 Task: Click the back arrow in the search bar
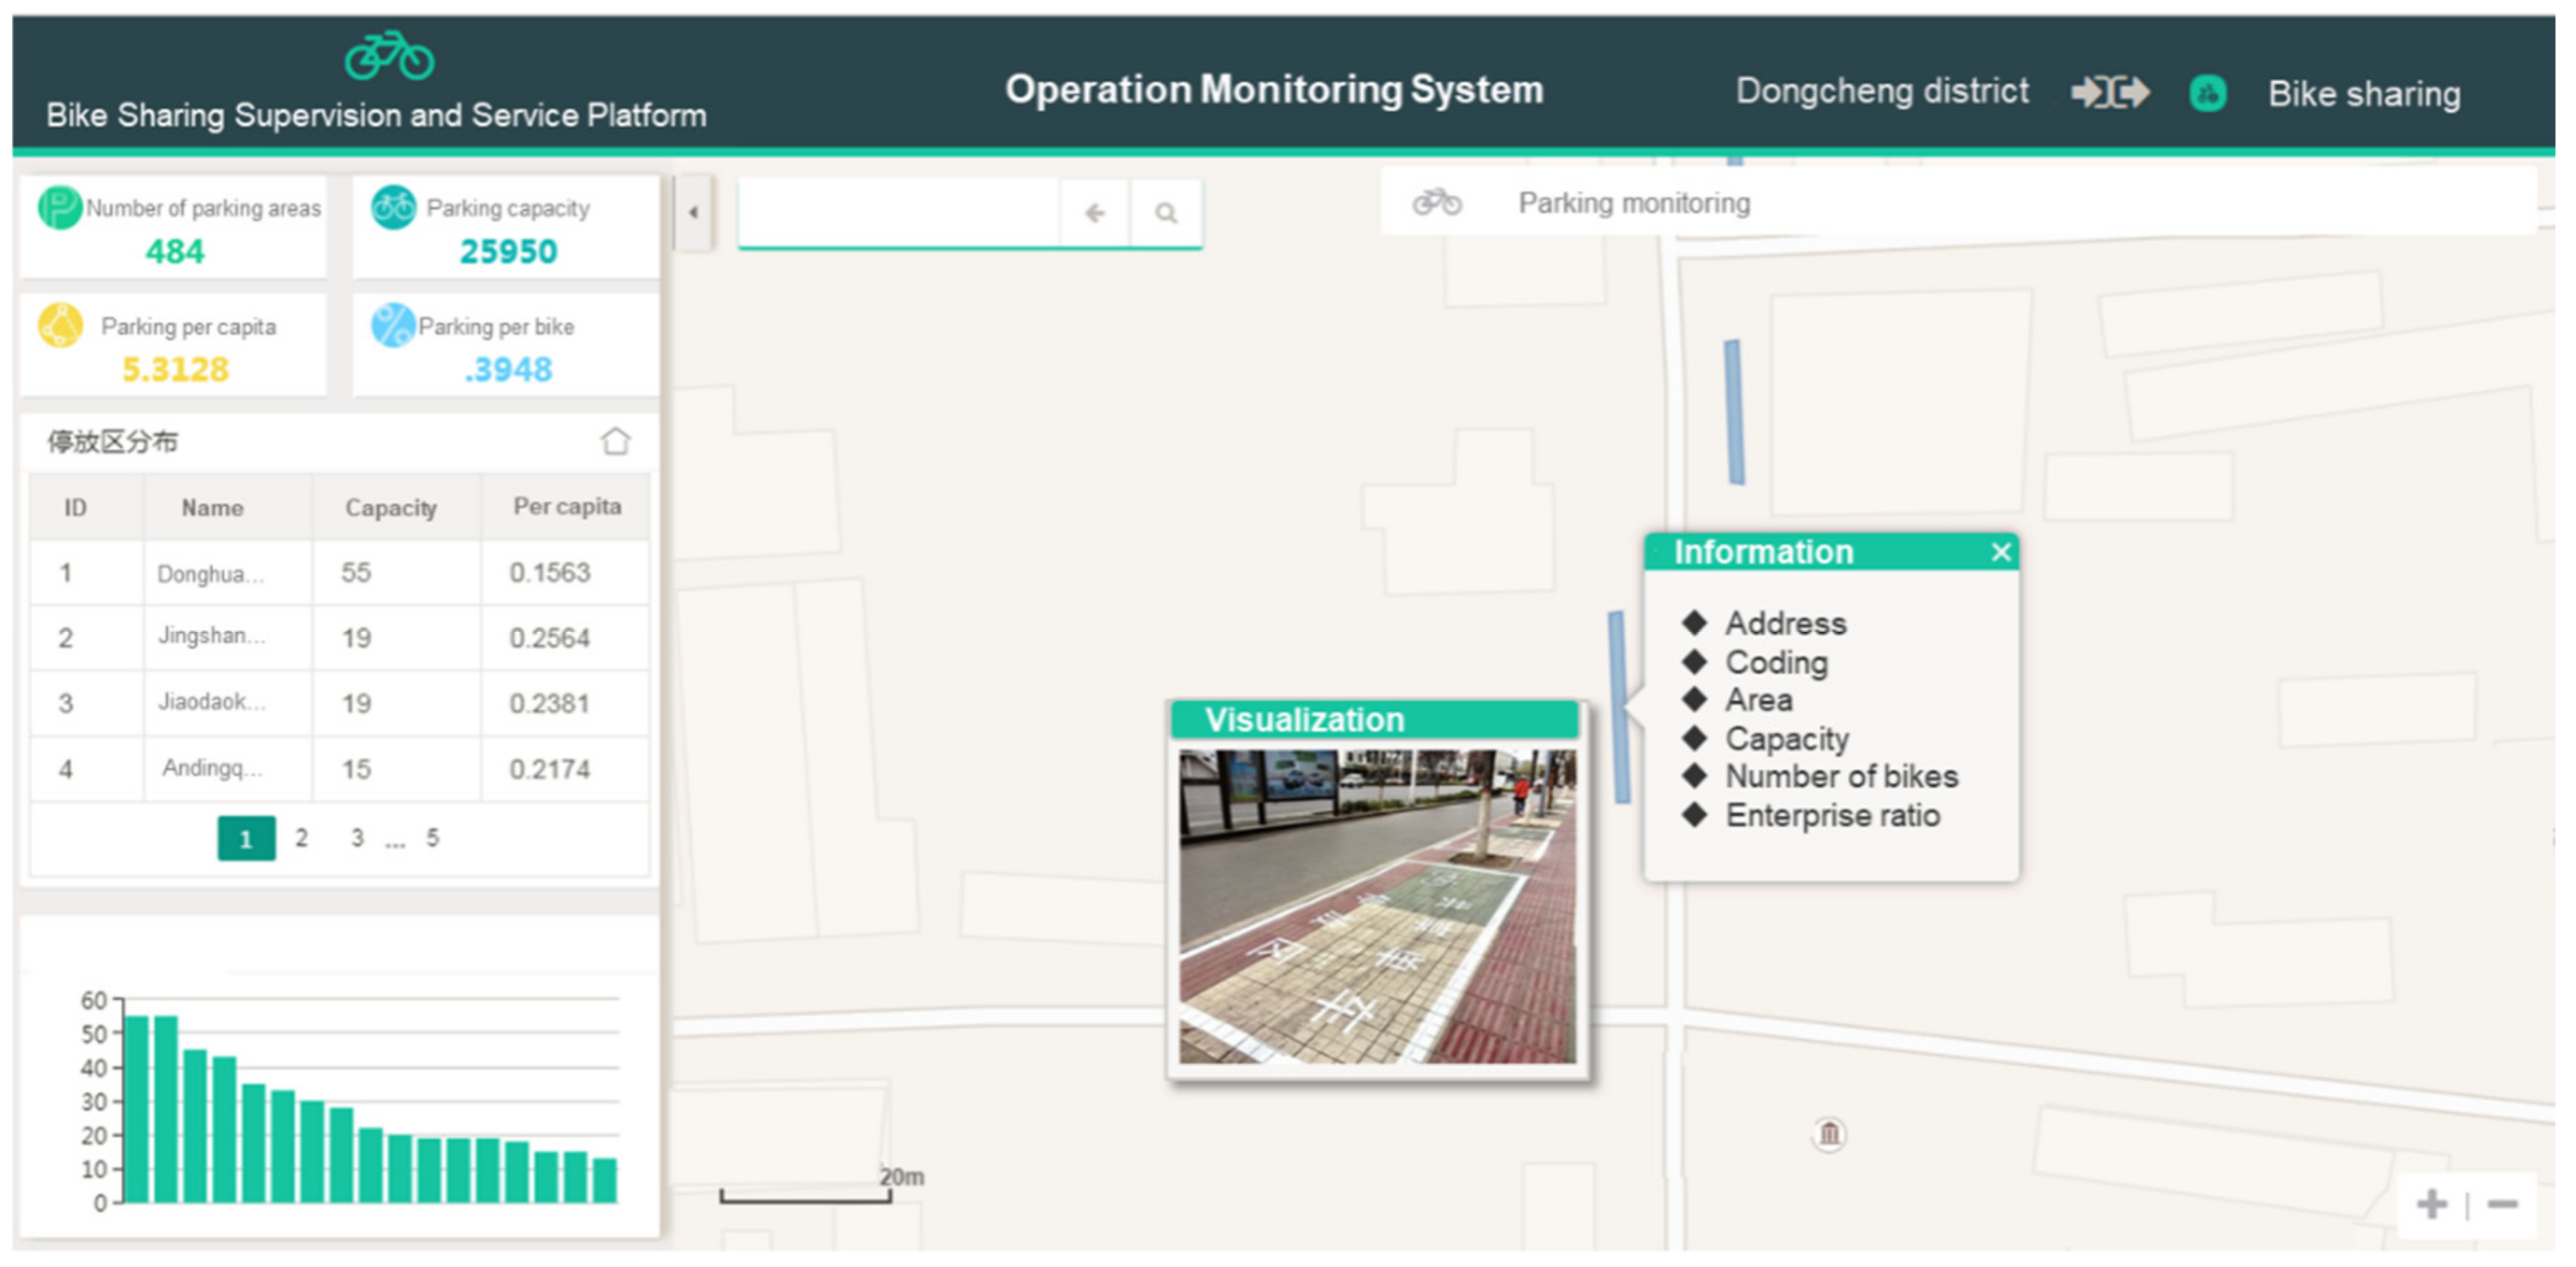tap(1095, 213)
